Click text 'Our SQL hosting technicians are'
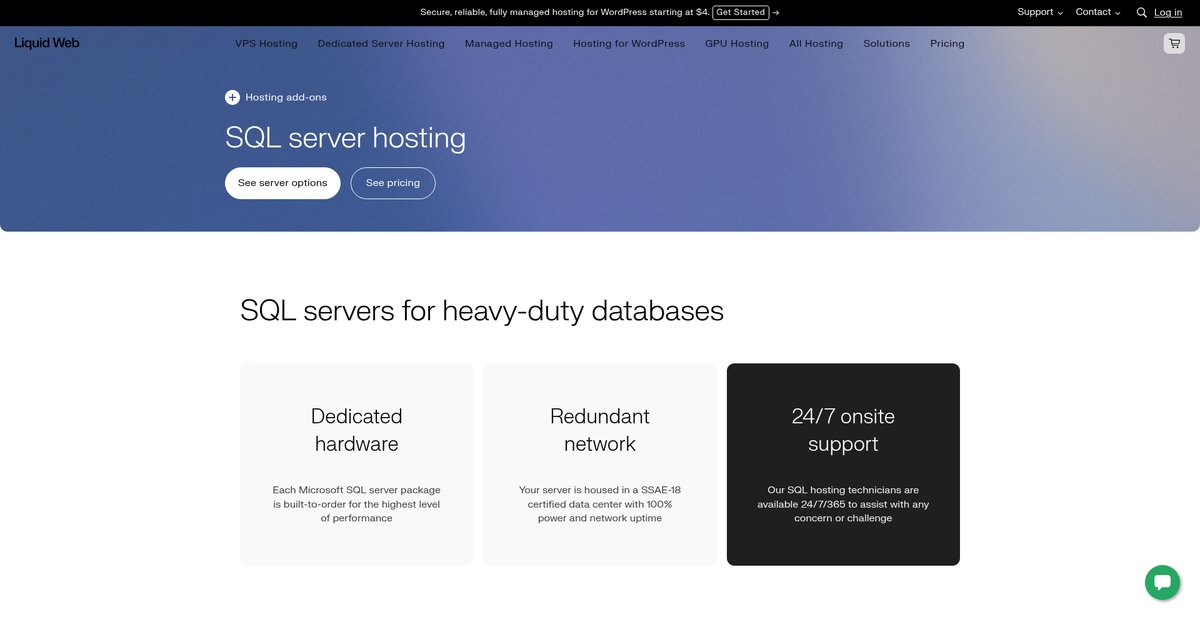Image resolution: width=1200 pixels, height=620 pixels. tap(843, 490)
